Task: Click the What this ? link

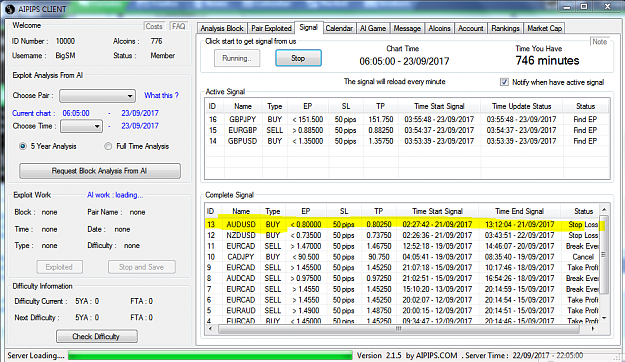Action: point(161,95)
